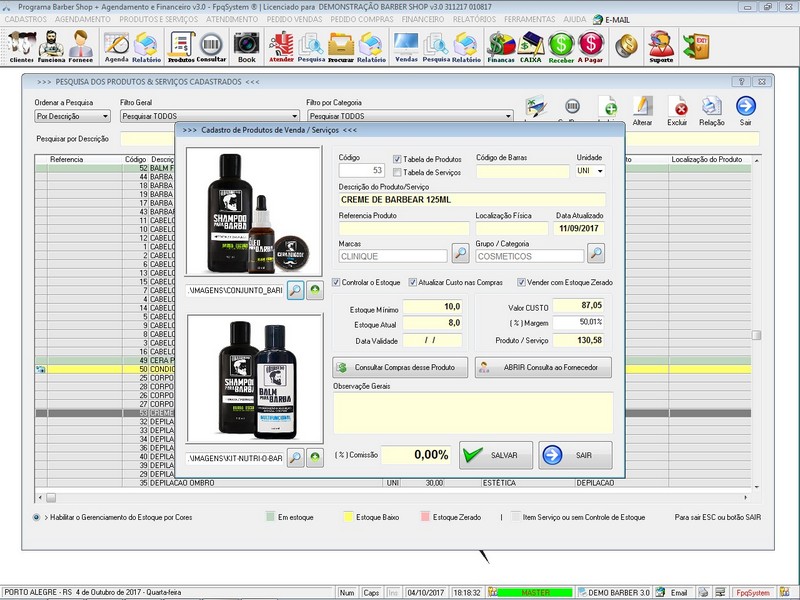
Task: Click the Relação print icon
Action: [x=711, y=111]
